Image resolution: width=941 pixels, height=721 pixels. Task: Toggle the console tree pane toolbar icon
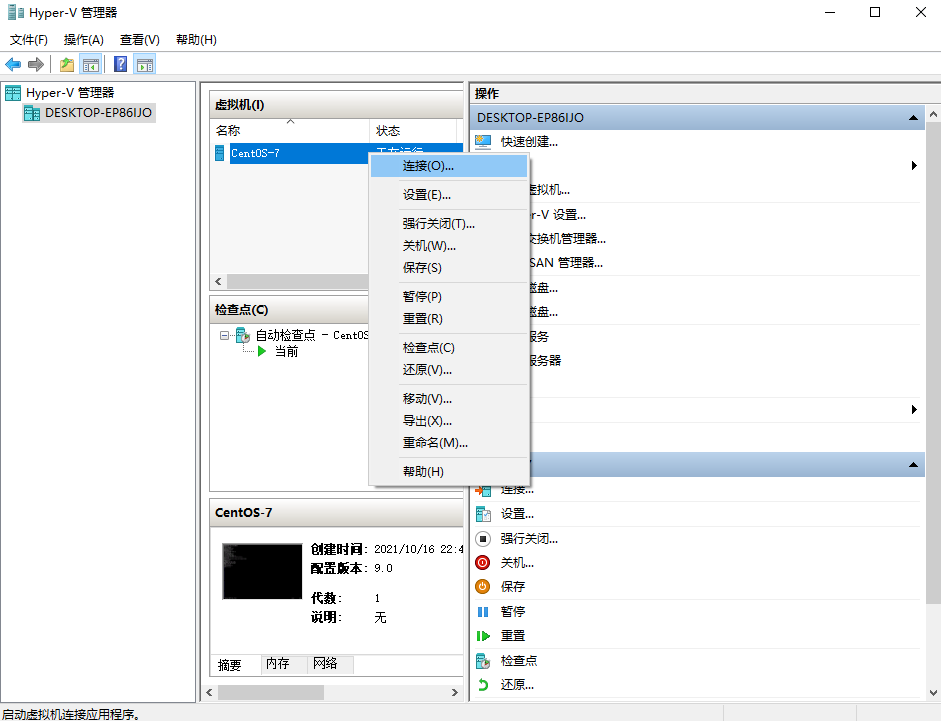[x=91, y=64]
